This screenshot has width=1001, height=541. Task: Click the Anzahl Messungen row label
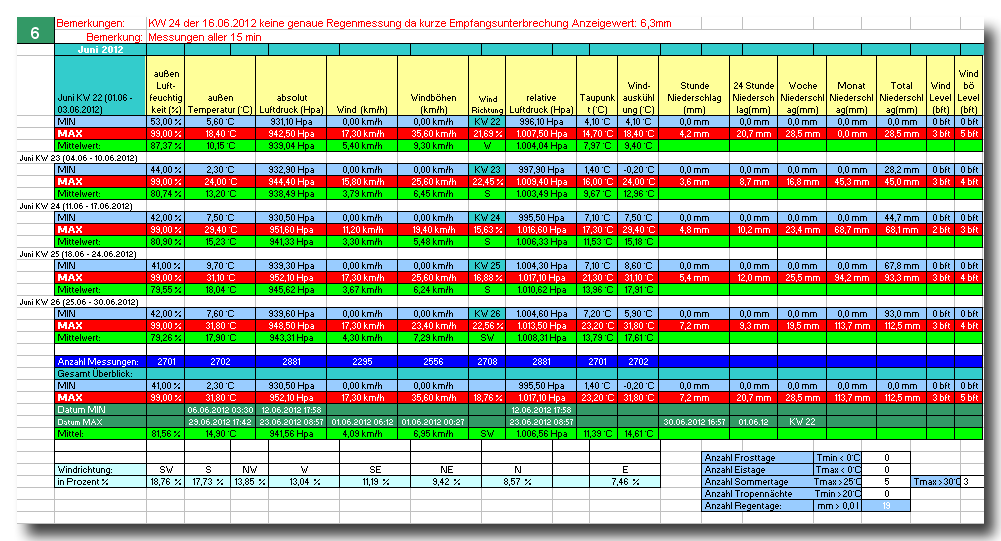pos(100,362)
